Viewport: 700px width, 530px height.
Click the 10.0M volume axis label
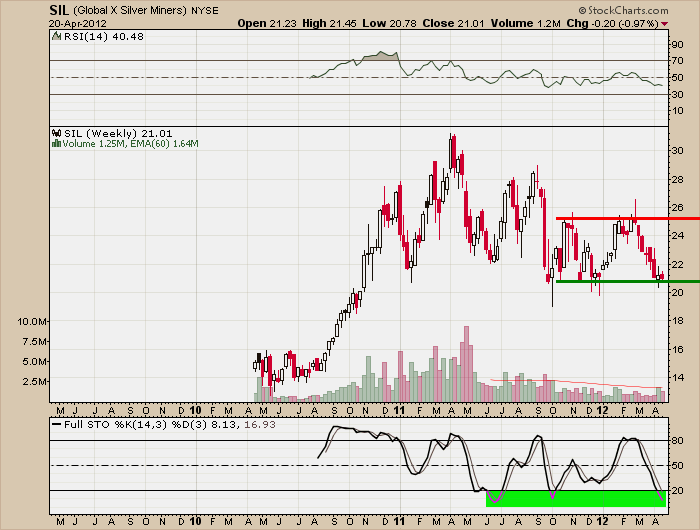point(32,321)
